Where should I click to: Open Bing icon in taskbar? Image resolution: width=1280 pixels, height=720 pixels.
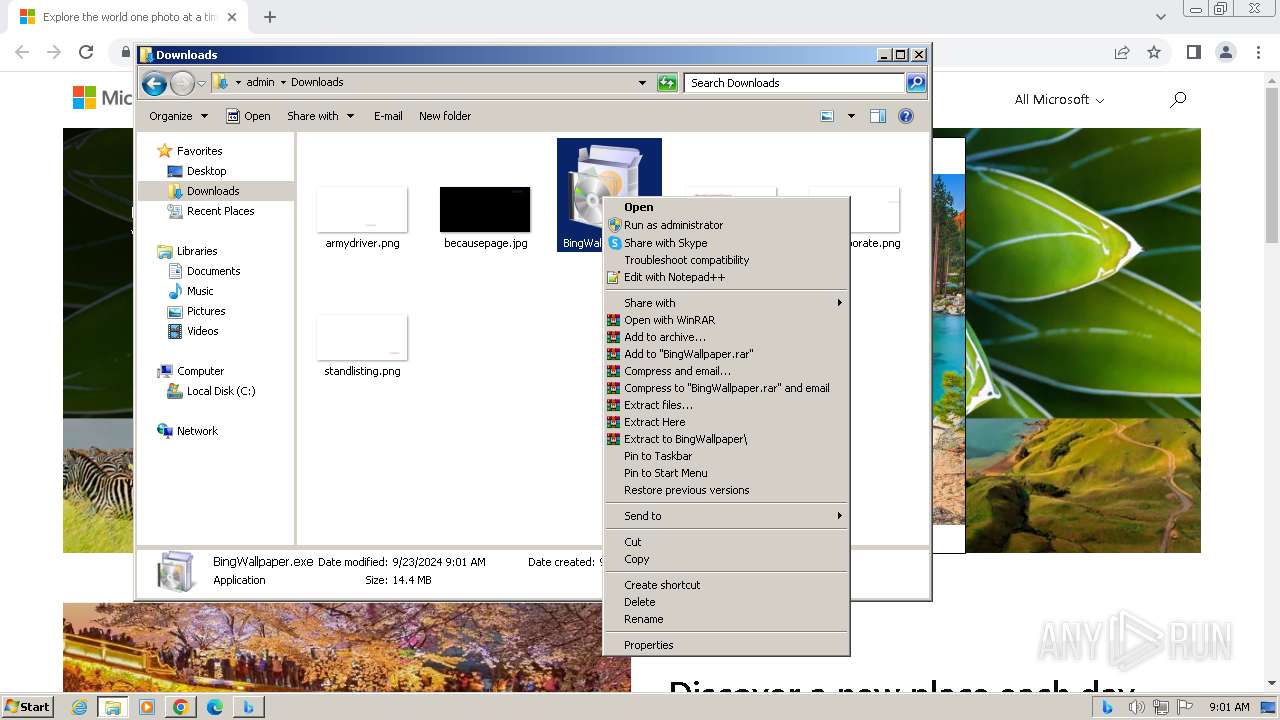coord(248,707)
